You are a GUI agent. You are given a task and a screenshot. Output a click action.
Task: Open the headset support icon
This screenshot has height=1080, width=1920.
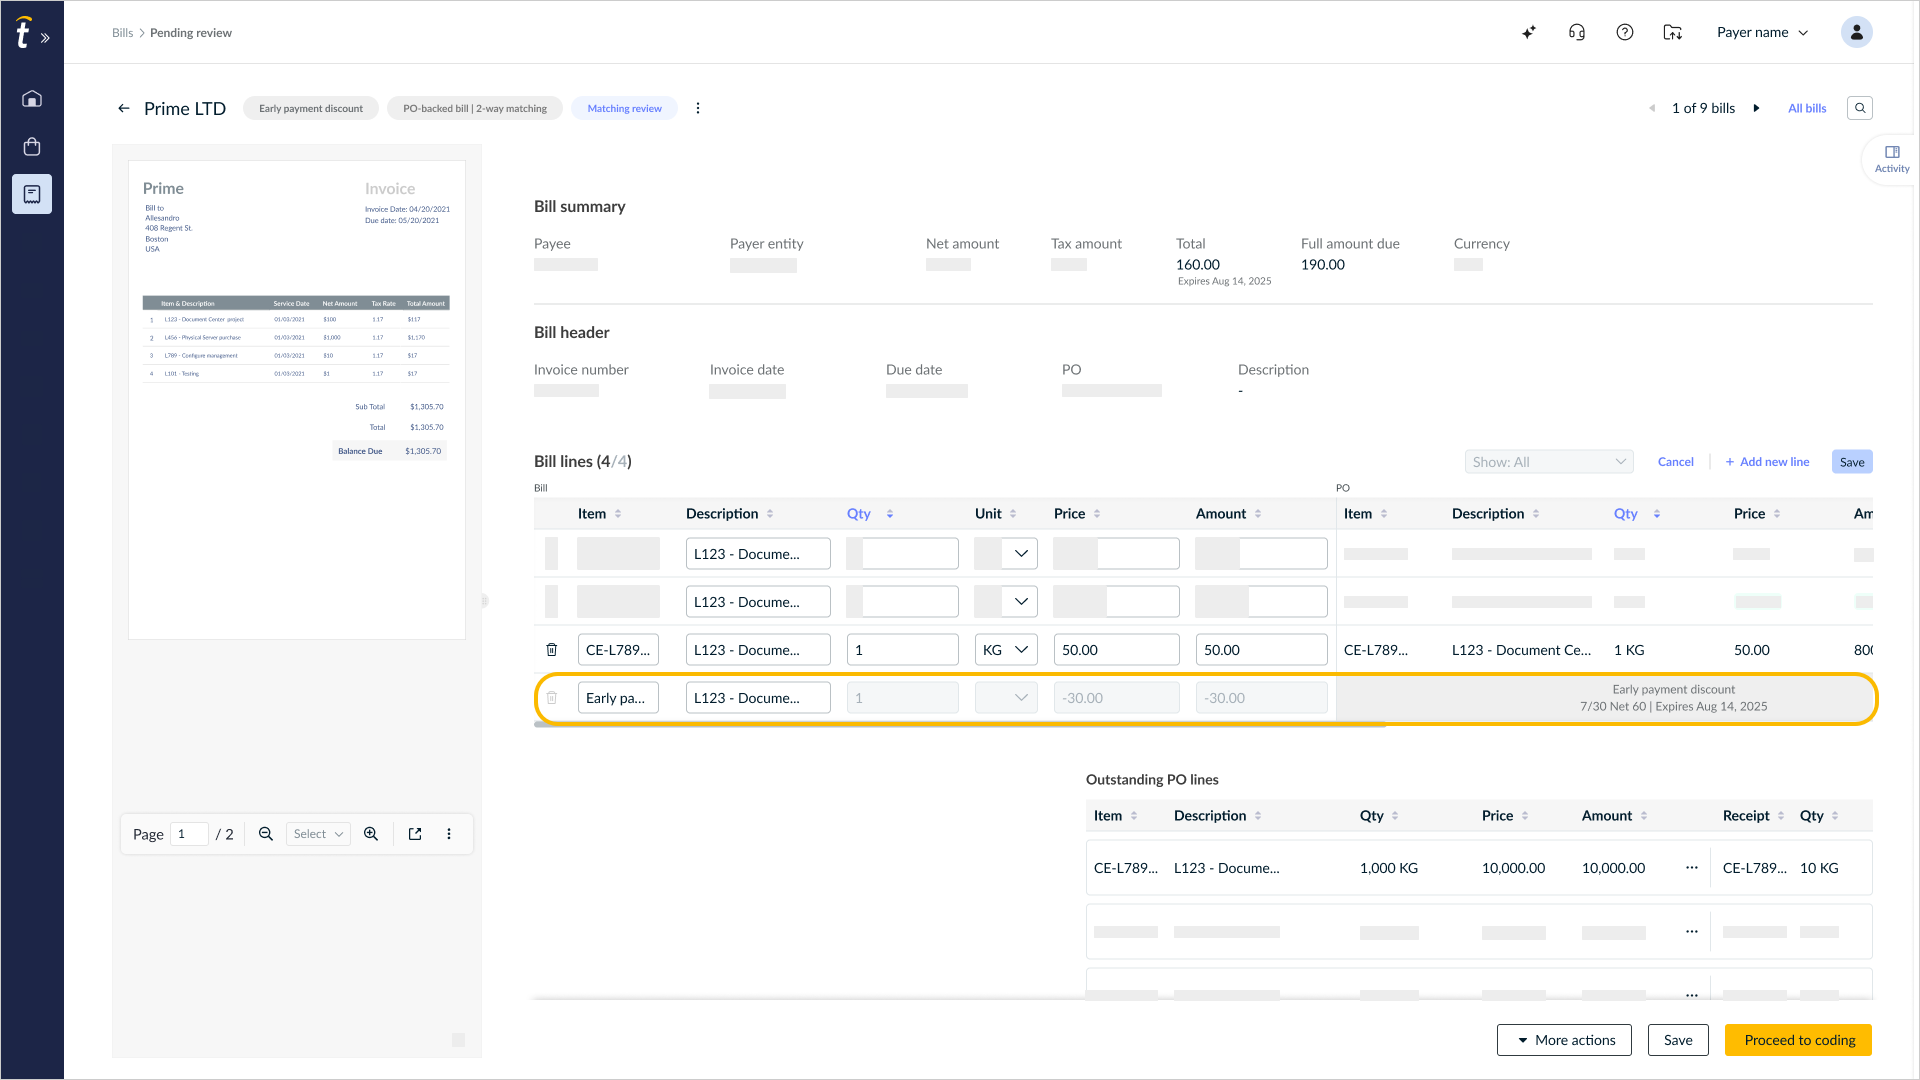coord(1577,32)
